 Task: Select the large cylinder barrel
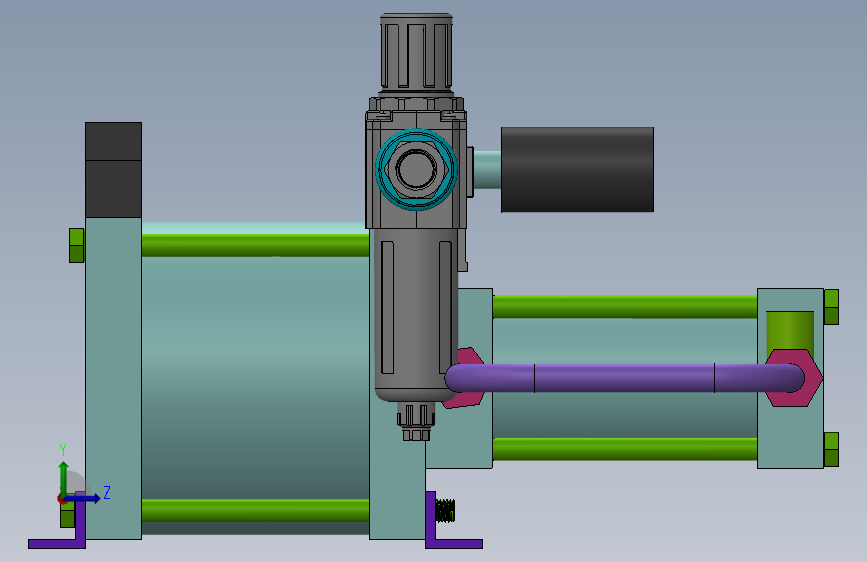tap(255, 378)
